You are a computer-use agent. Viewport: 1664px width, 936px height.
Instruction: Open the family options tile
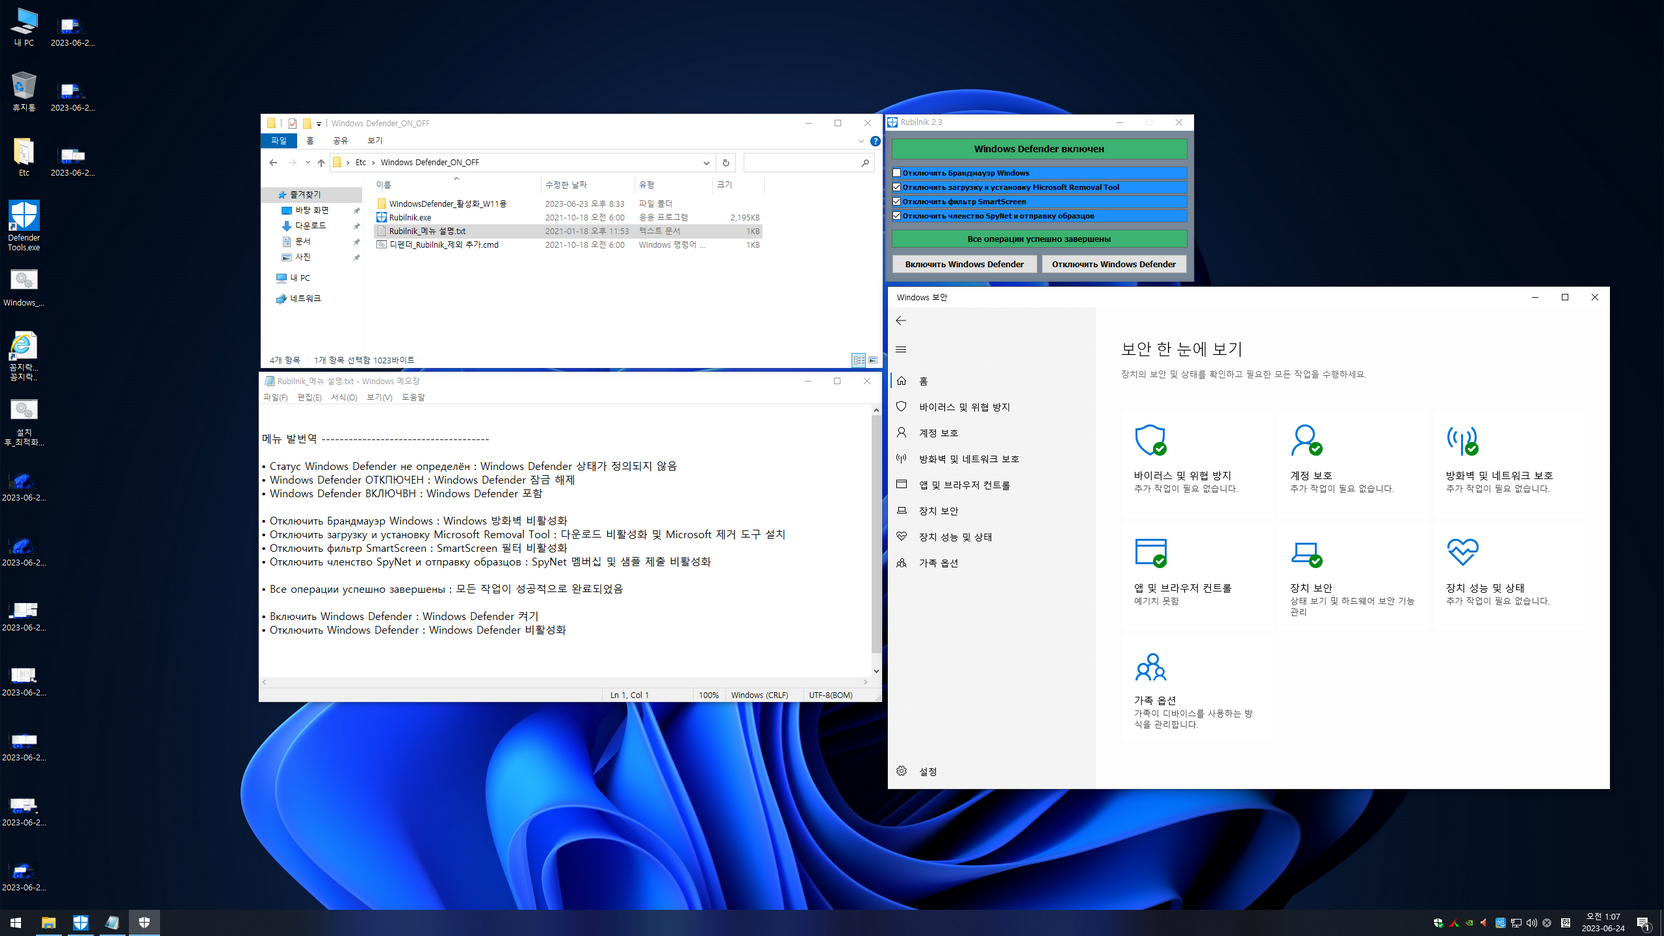coord(1196,688)
